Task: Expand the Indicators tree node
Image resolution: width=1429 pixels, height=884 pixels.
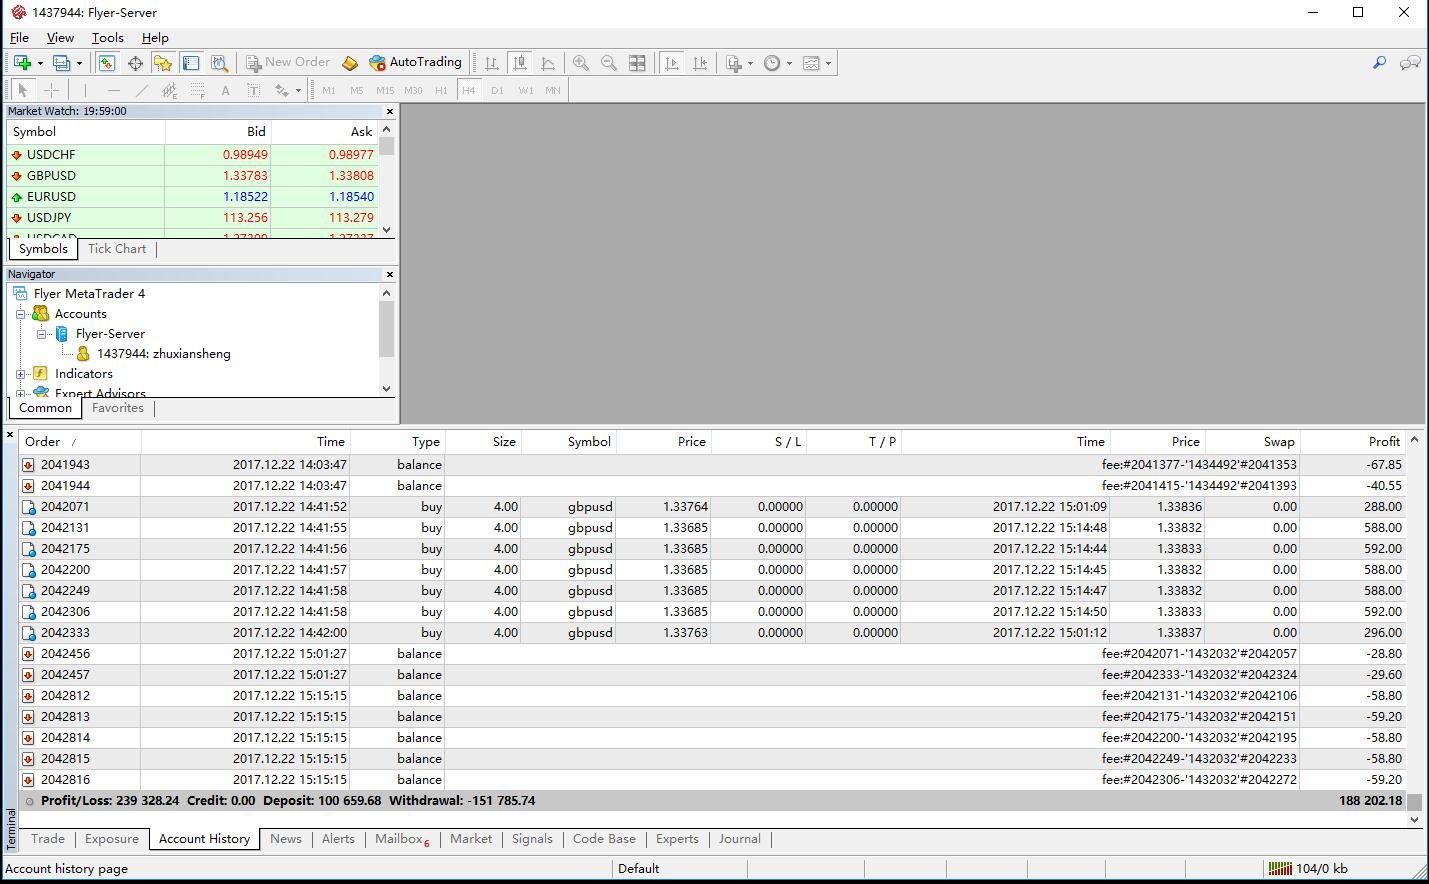Action: 20,374
